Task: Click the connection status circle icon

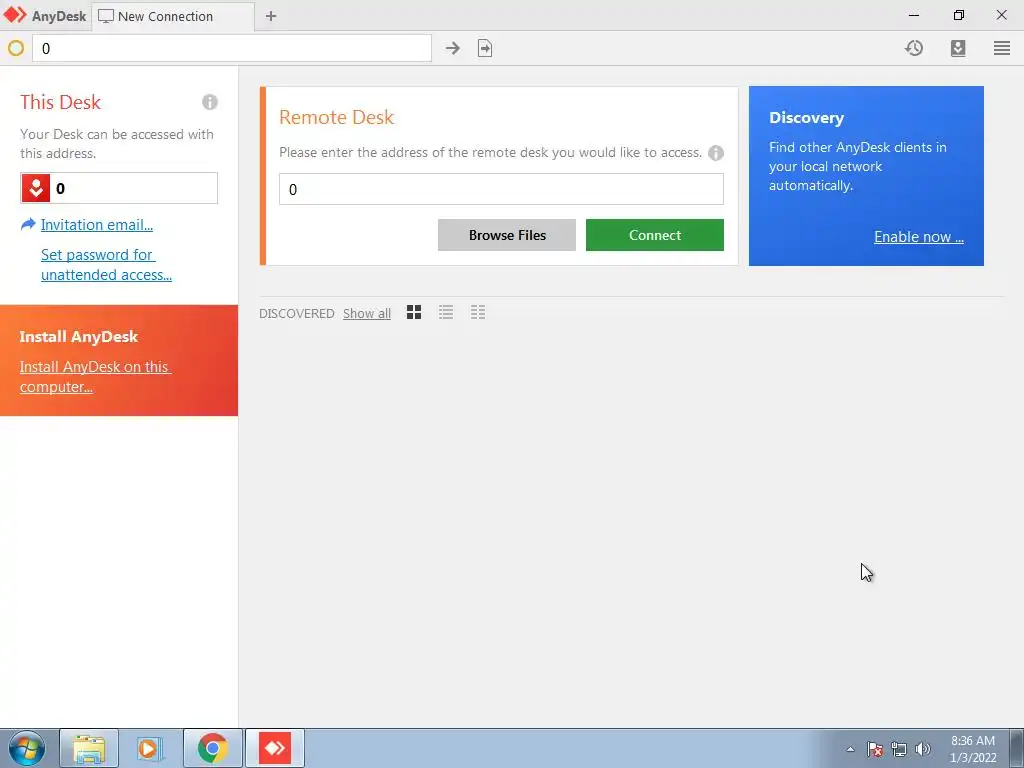Action: (x=16, y=48)
